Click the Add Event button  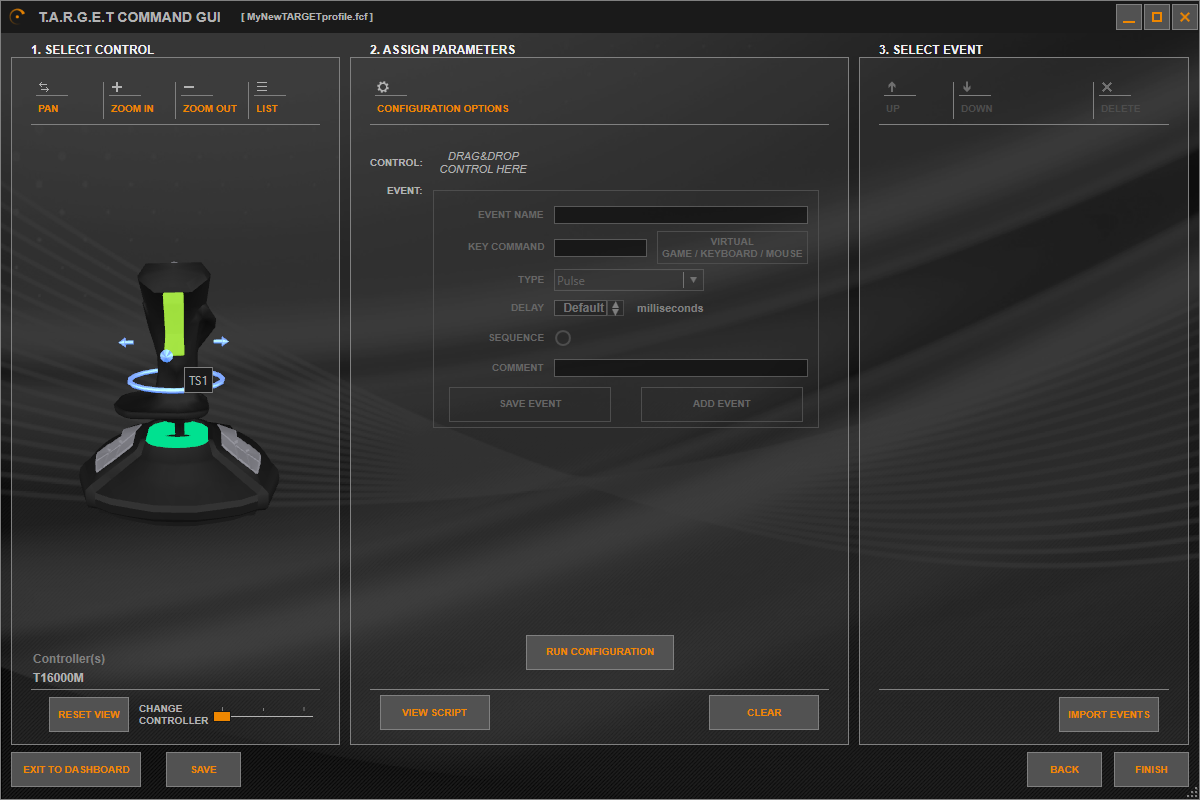coord(722,404)
